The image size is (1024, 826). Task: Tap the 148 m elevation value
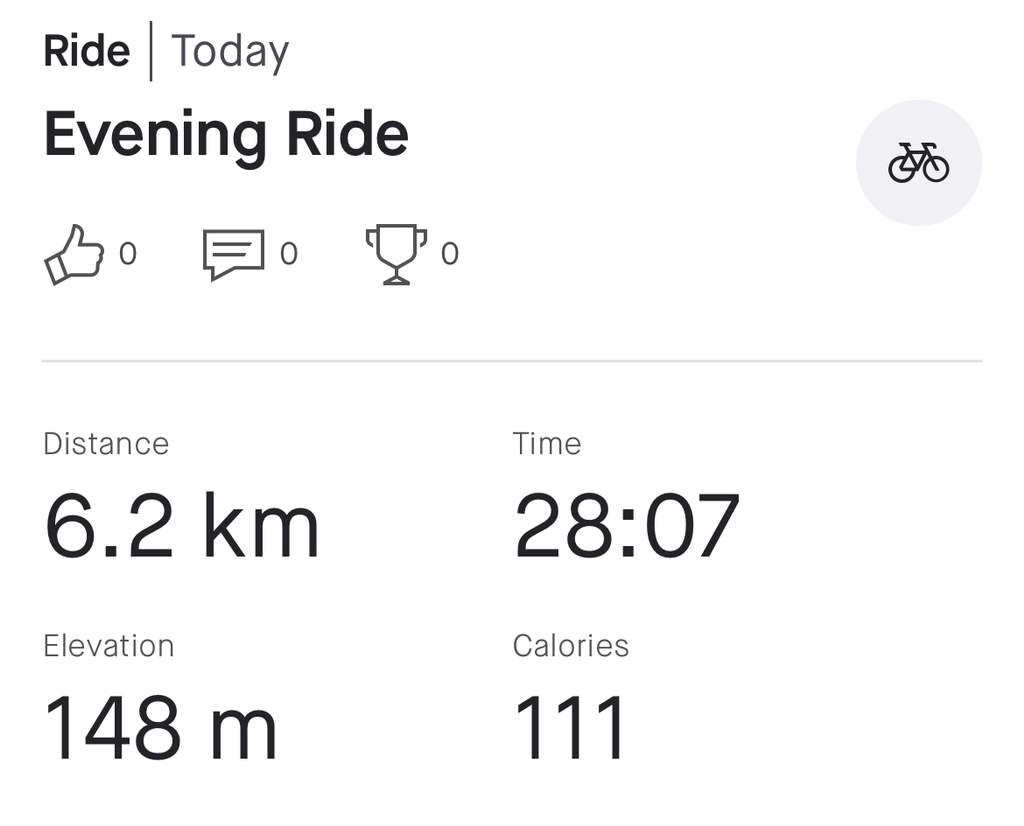coord(160,727)
